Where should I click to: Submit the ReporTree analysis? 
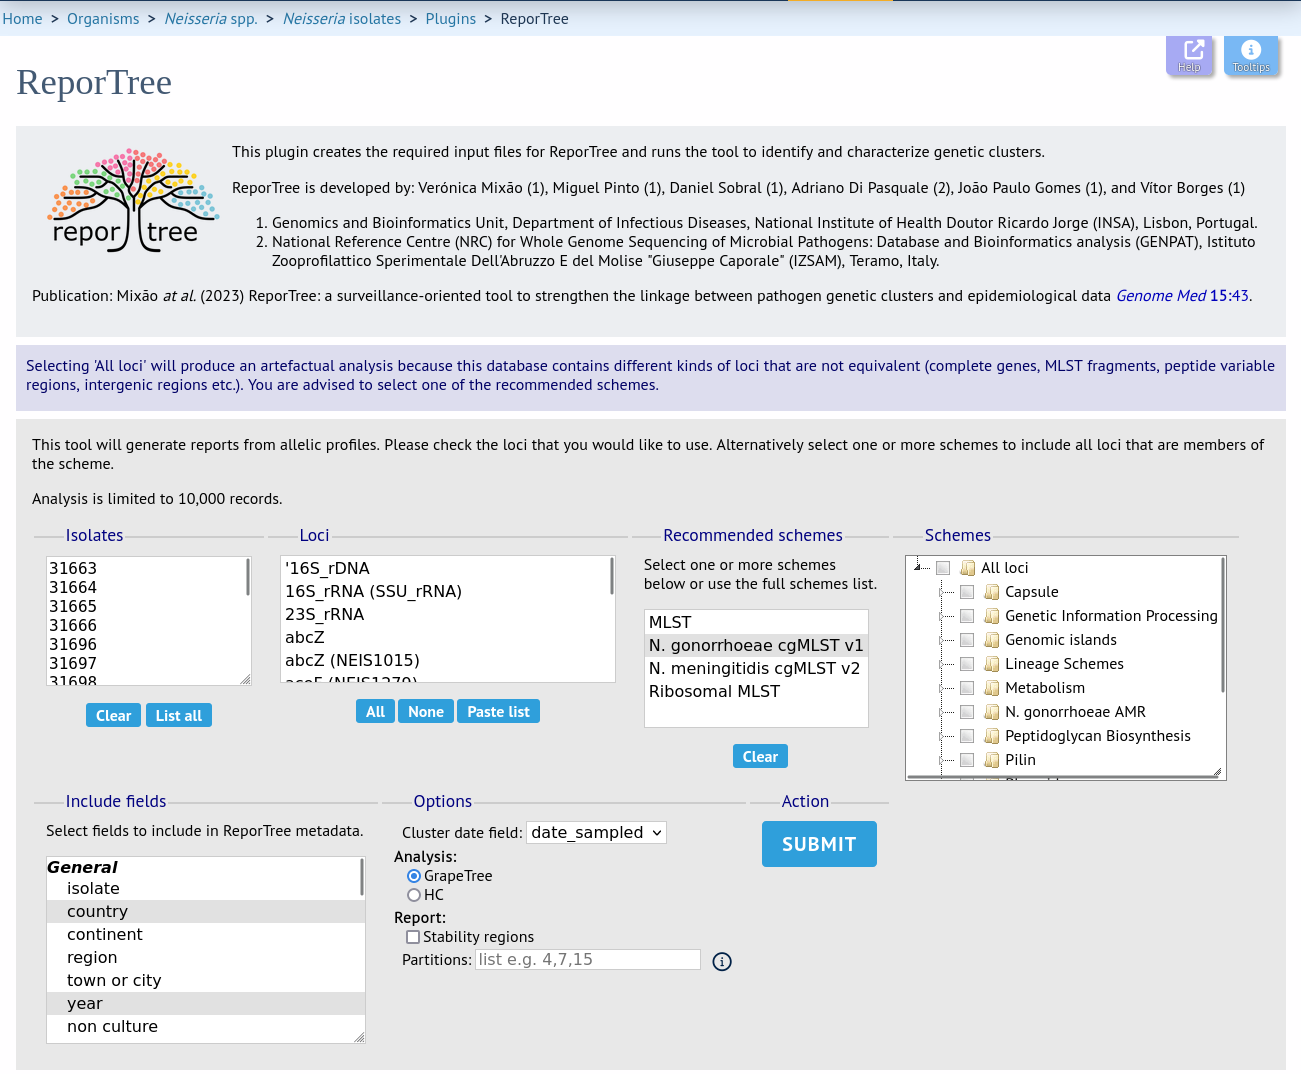click(x=819, y=844)
